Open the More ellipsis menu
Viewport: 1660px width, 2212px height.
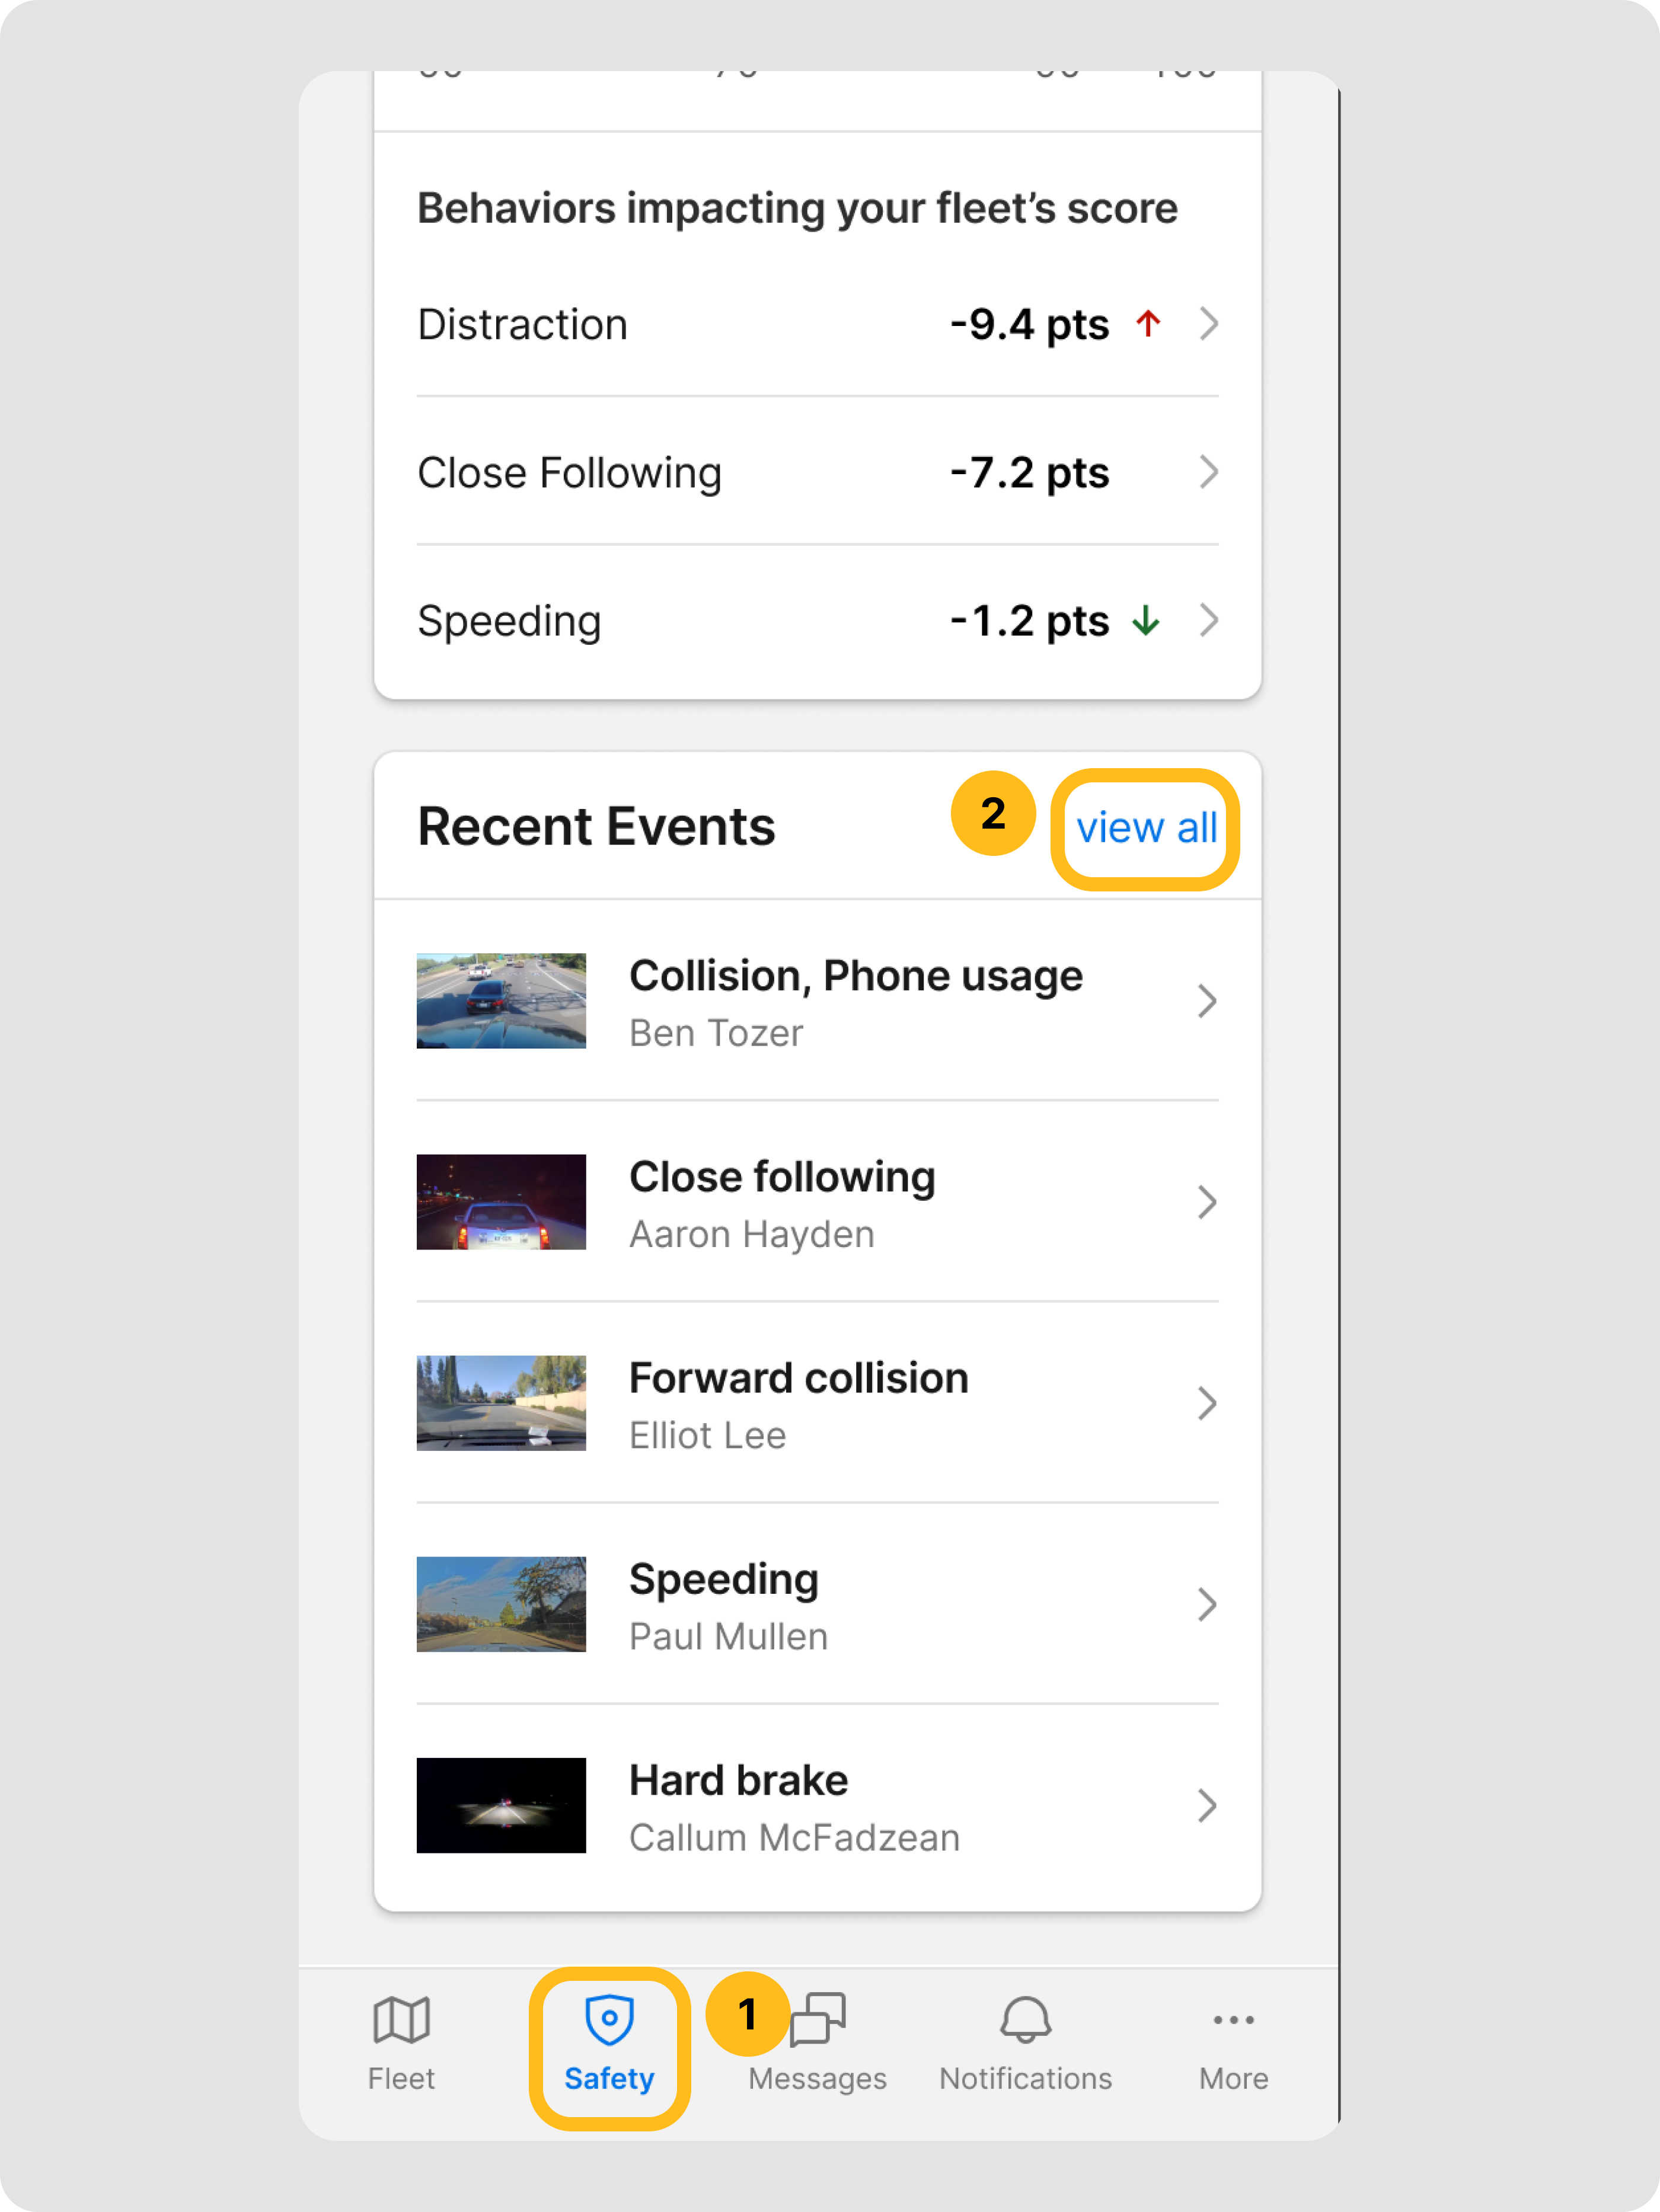pos(1233,2019)
